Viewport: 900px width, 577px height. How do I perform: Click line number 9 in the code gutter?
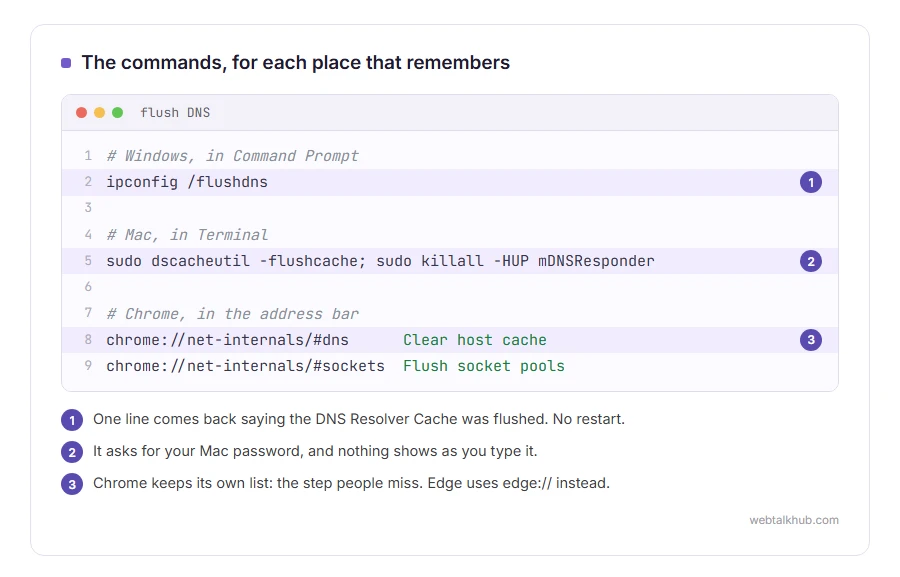(x=88, y=365)
